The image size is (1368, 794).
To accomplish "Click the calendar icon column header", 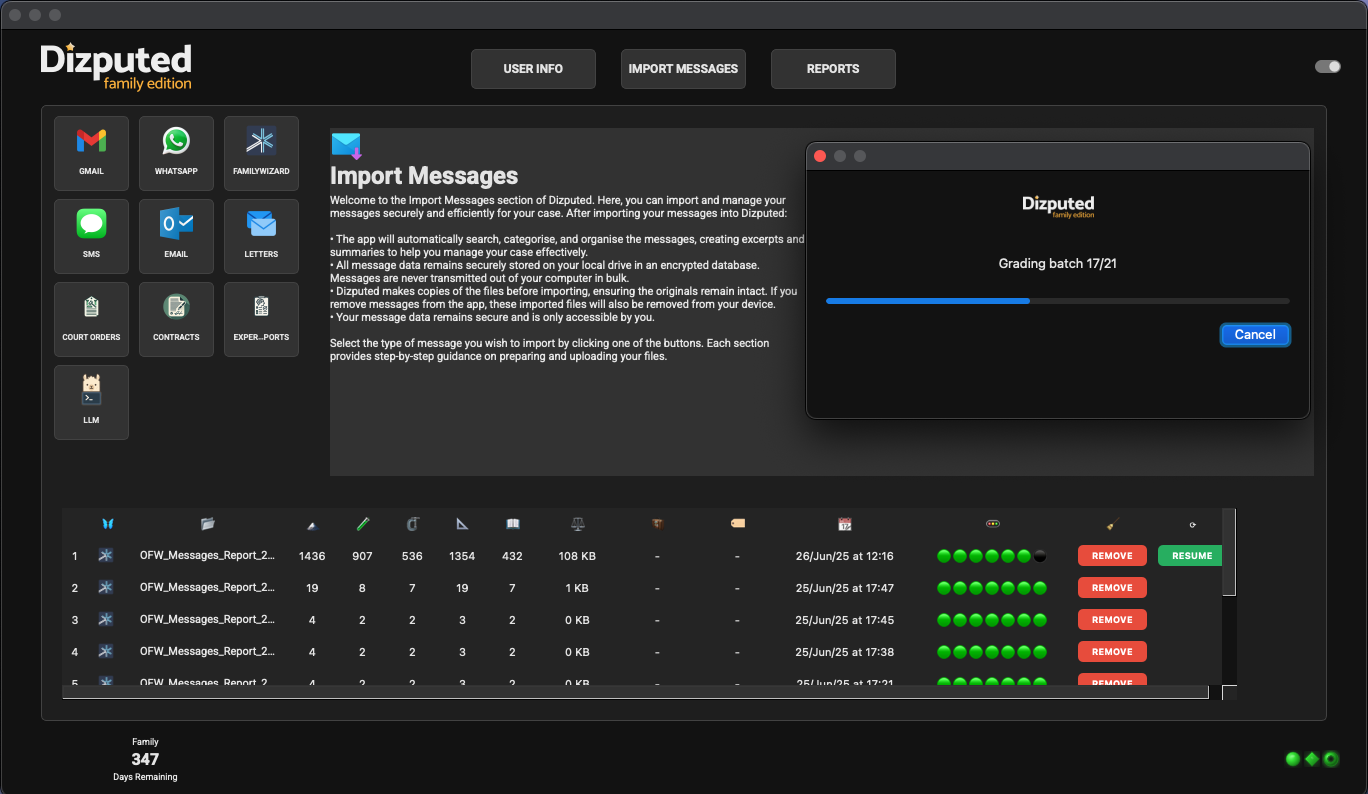I will point(845,523).
